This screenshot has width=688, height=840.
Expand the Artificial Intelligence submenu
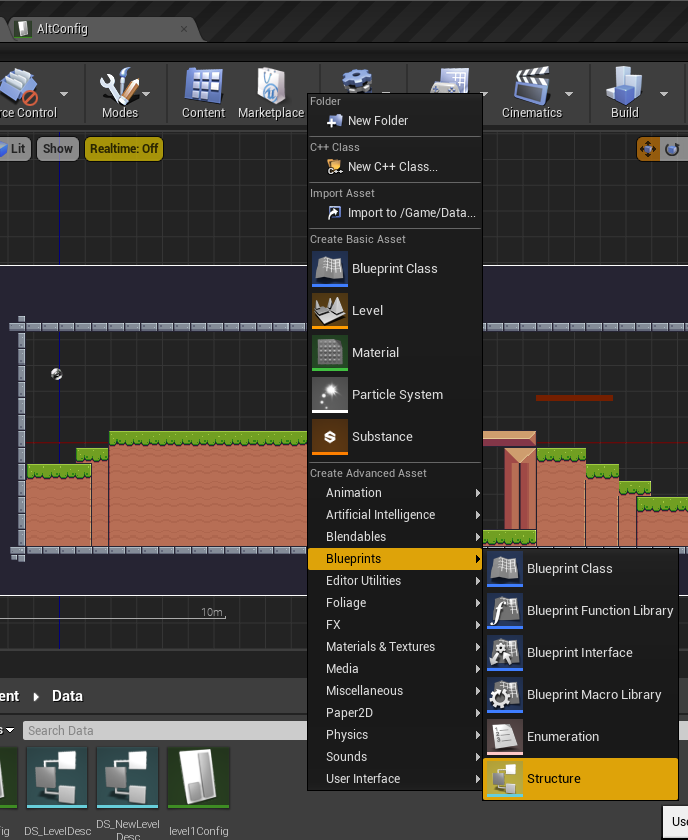click(395, 515)
